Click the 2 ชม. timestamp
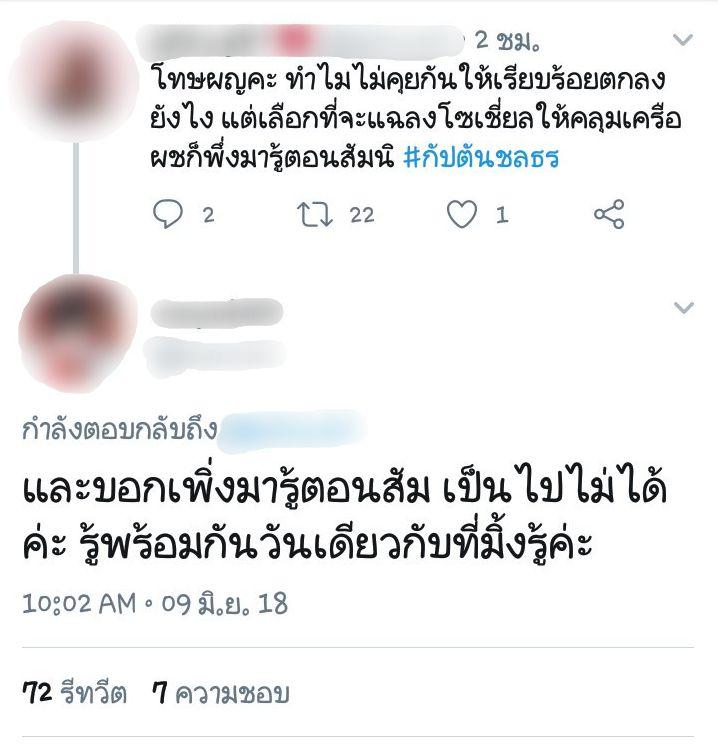 [507, 41]
